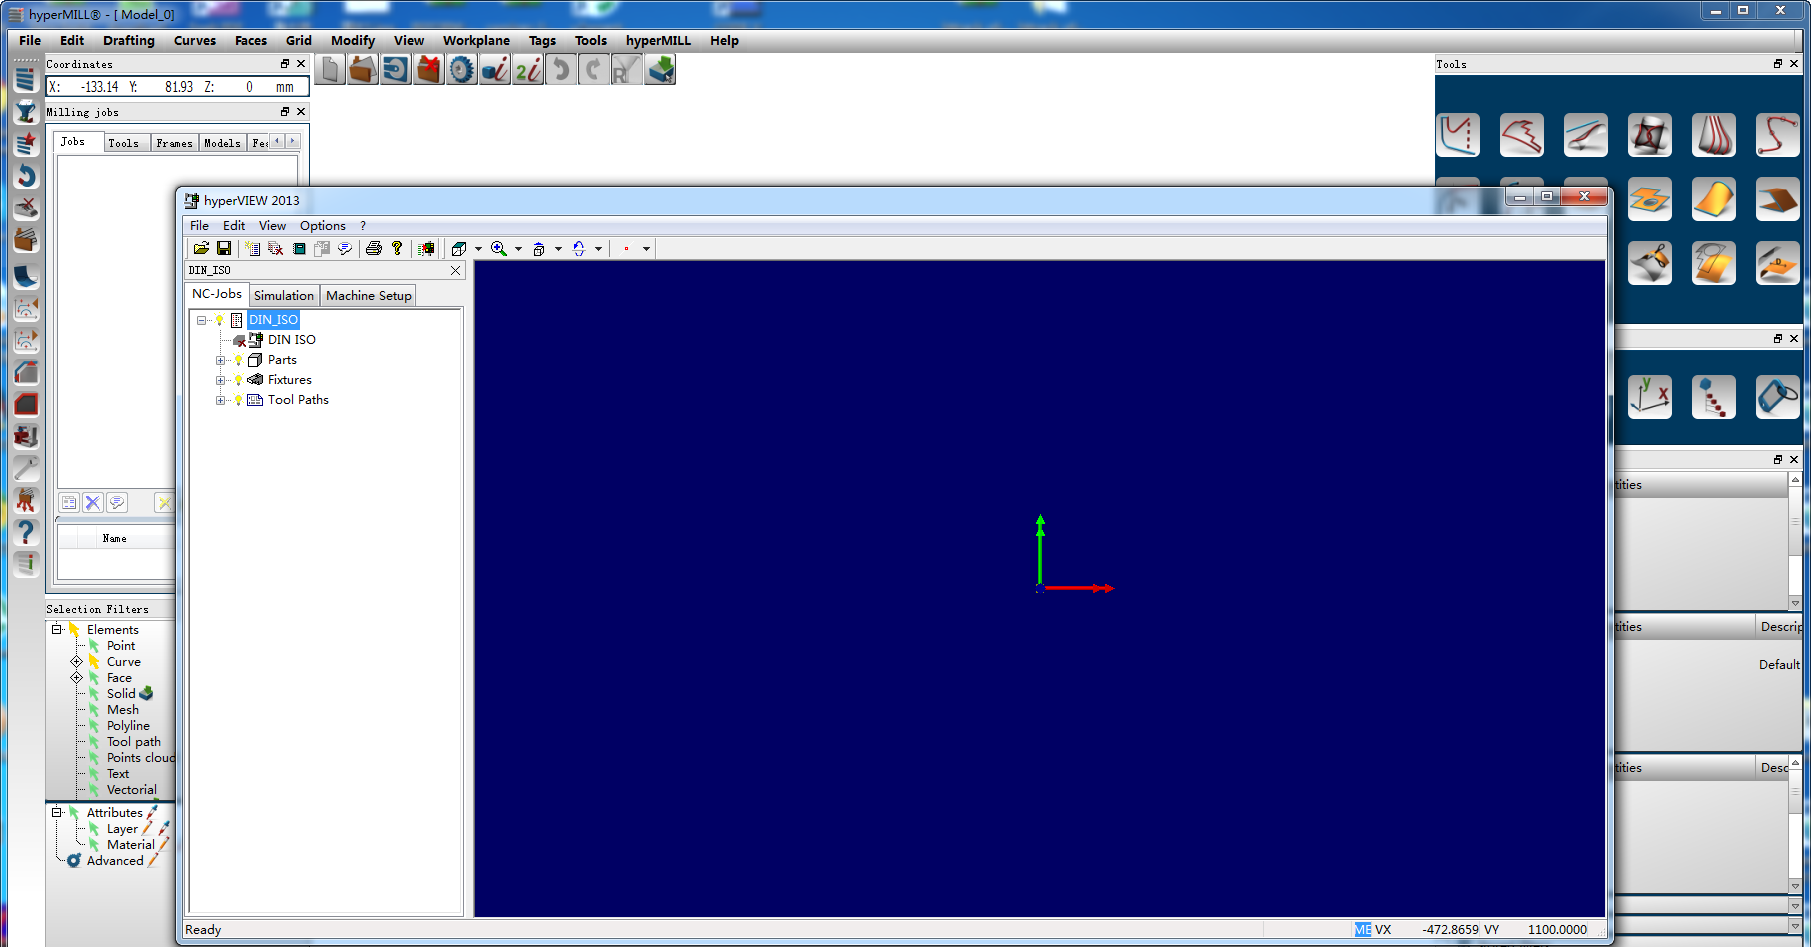1811x947 pixels.
Task: Expand the Curve filter node
Action: 76,662
